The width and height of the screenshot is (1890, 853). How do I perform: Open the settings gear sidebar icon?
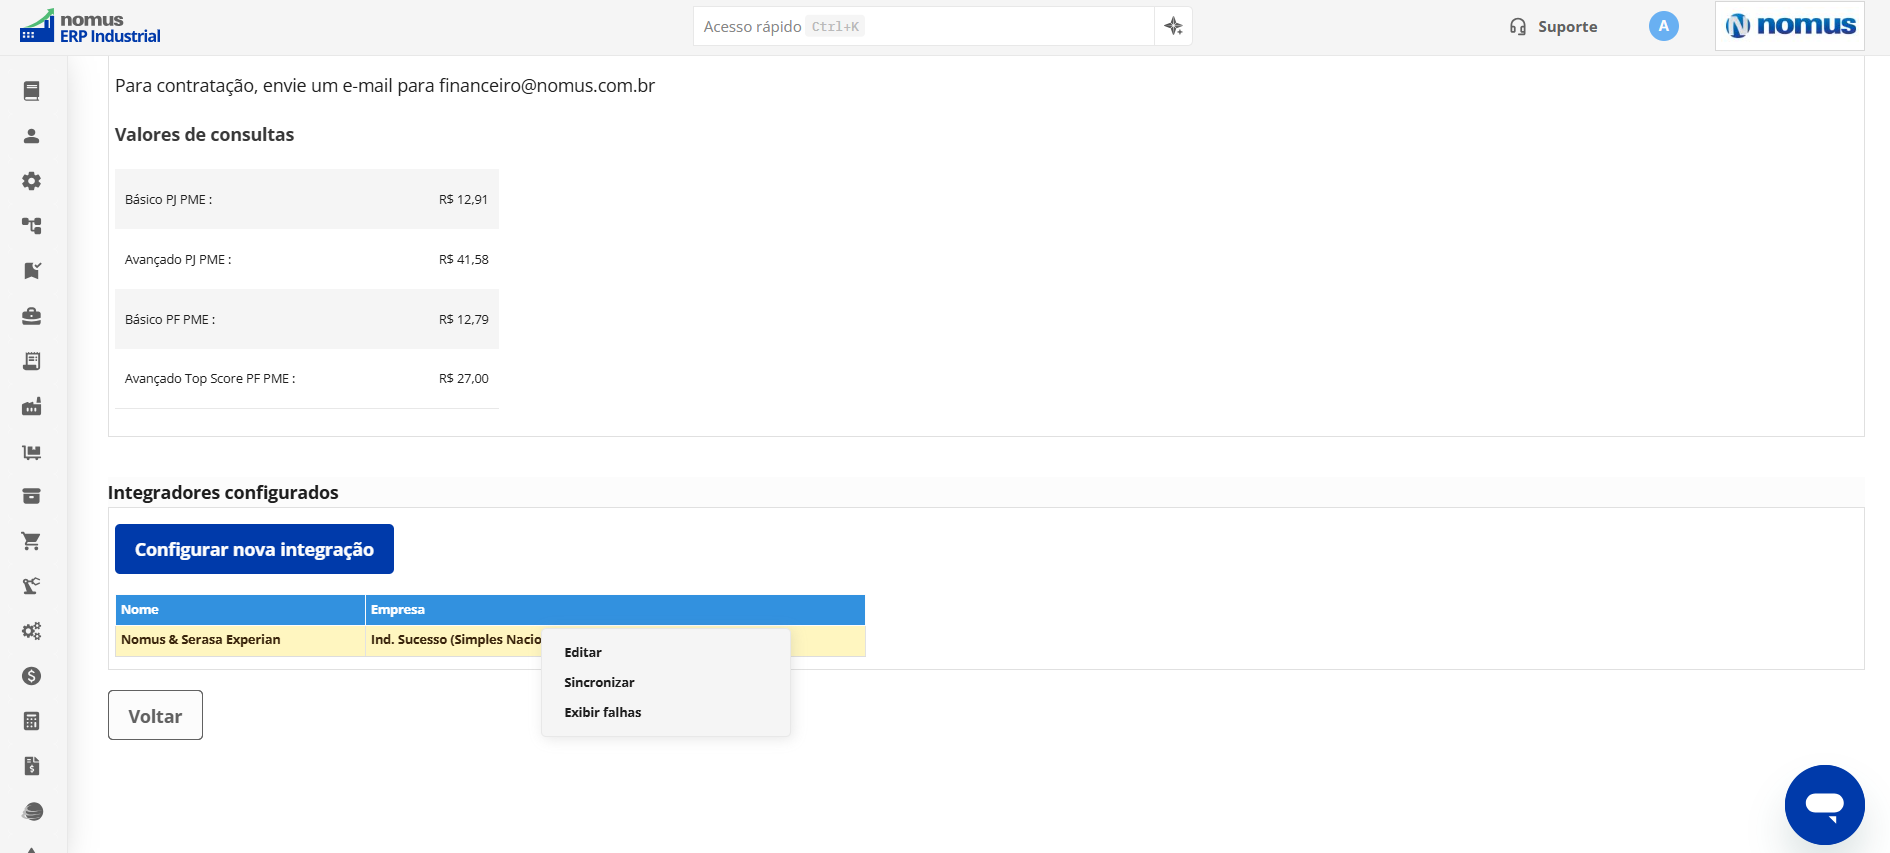click(32, 181)
